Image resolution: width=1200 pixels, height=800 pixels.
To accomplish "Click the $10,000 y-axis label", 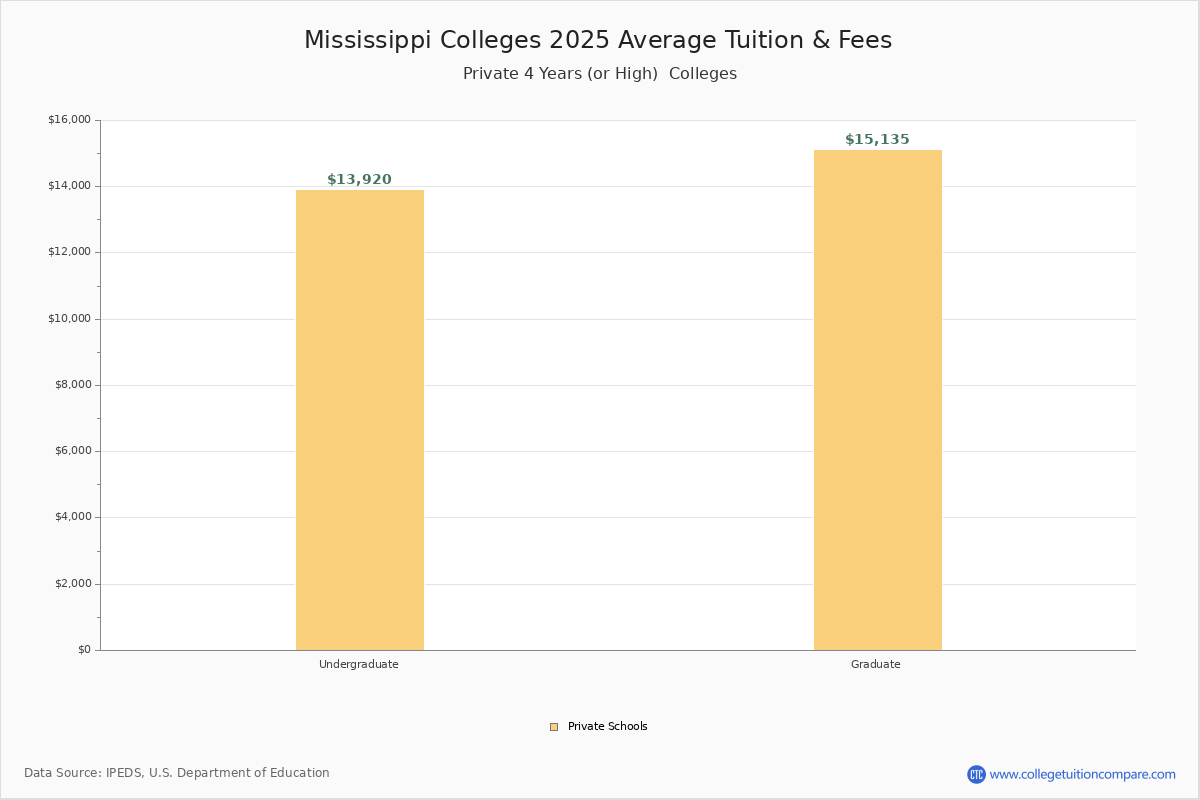I will [69, 319].
